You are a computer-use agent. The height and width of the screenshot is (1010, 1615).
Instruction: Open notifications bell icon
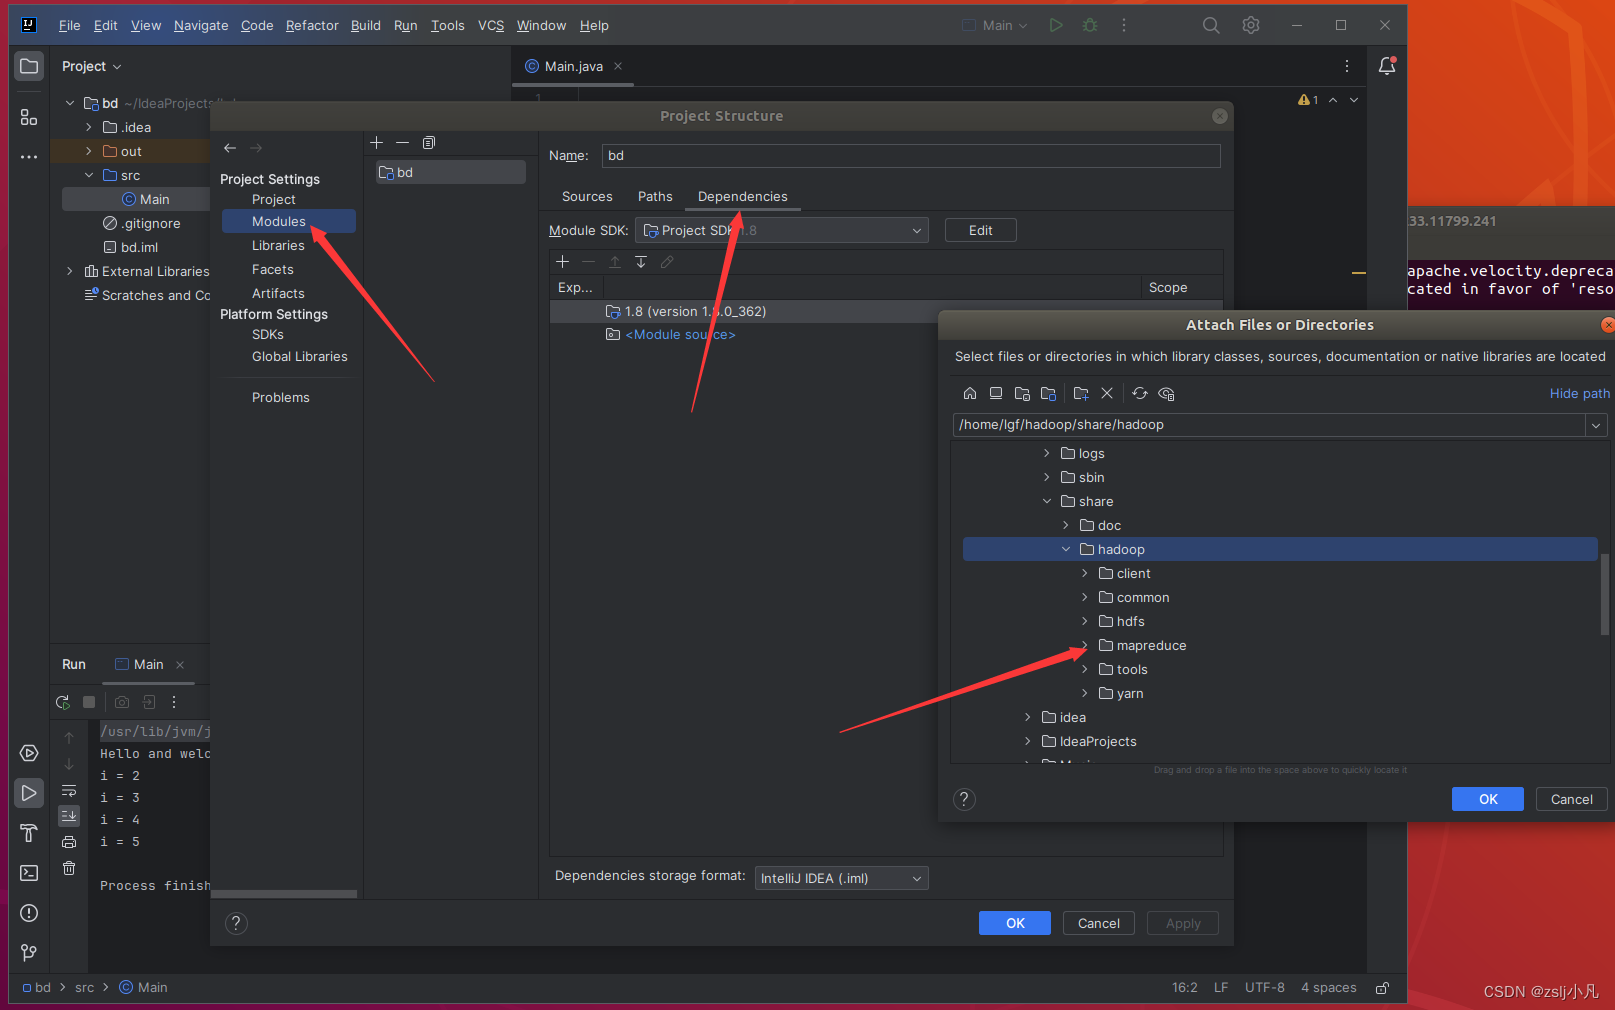click(x=1387, y=66)
